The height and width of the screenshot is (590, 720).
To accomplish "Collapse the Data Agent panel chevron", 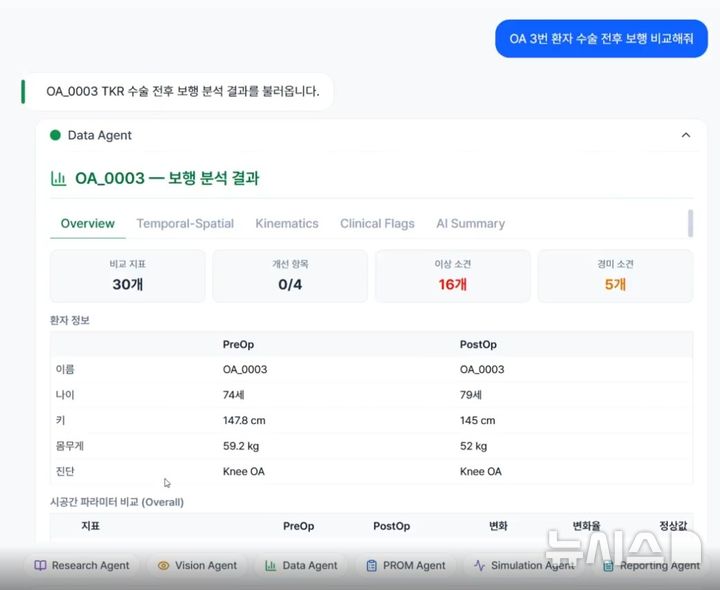I will (686, 135).
